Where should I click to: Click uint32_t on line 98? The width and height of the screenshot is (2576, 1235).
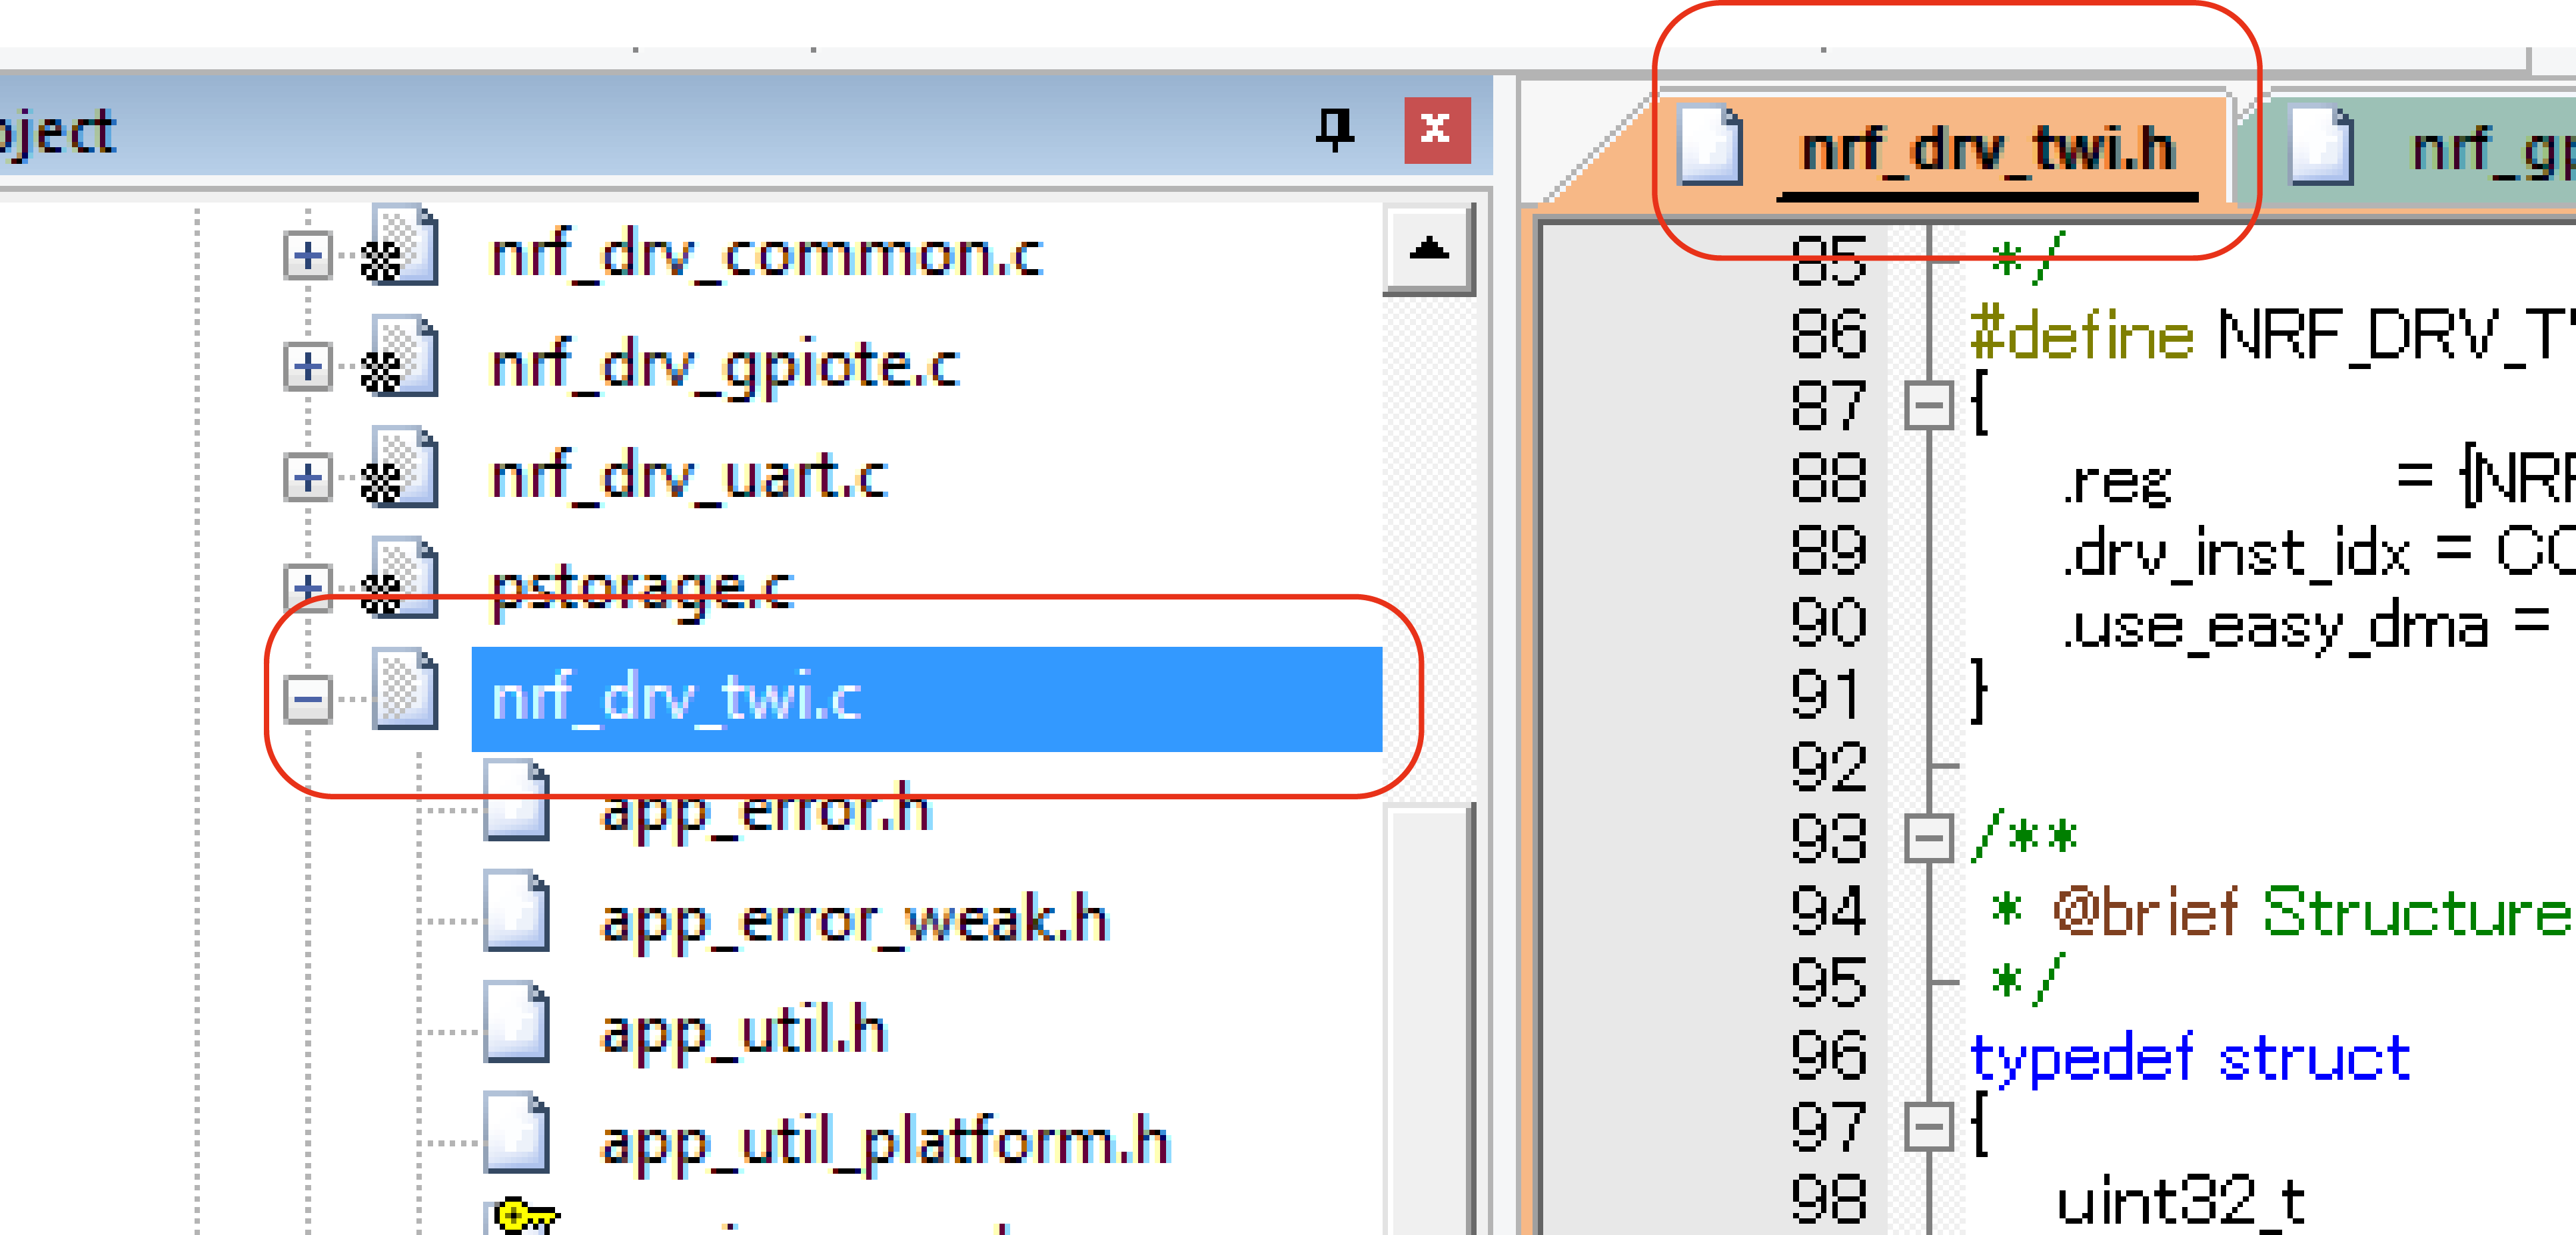tap(2181, 1202)
